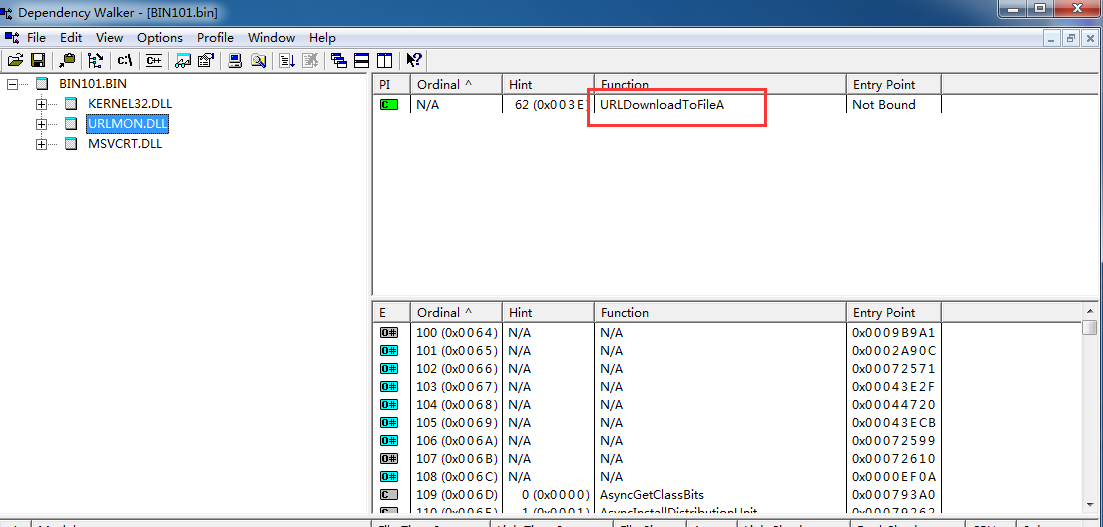This screenshot has width=1103, height=527.
Task: Open the Options menu
Action: point(160,37)
